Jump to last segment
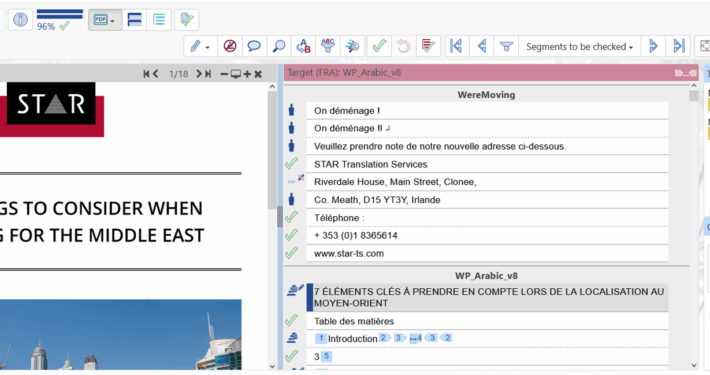Screen dimensions: 710x375 (678, 46)
